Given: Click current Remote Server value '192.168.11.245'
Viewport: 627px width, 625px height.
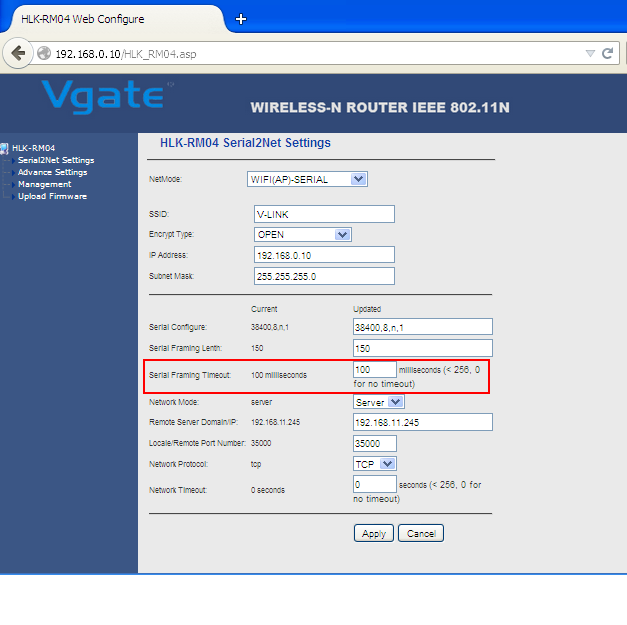Looking at the screenshot, I should (276, 422).
